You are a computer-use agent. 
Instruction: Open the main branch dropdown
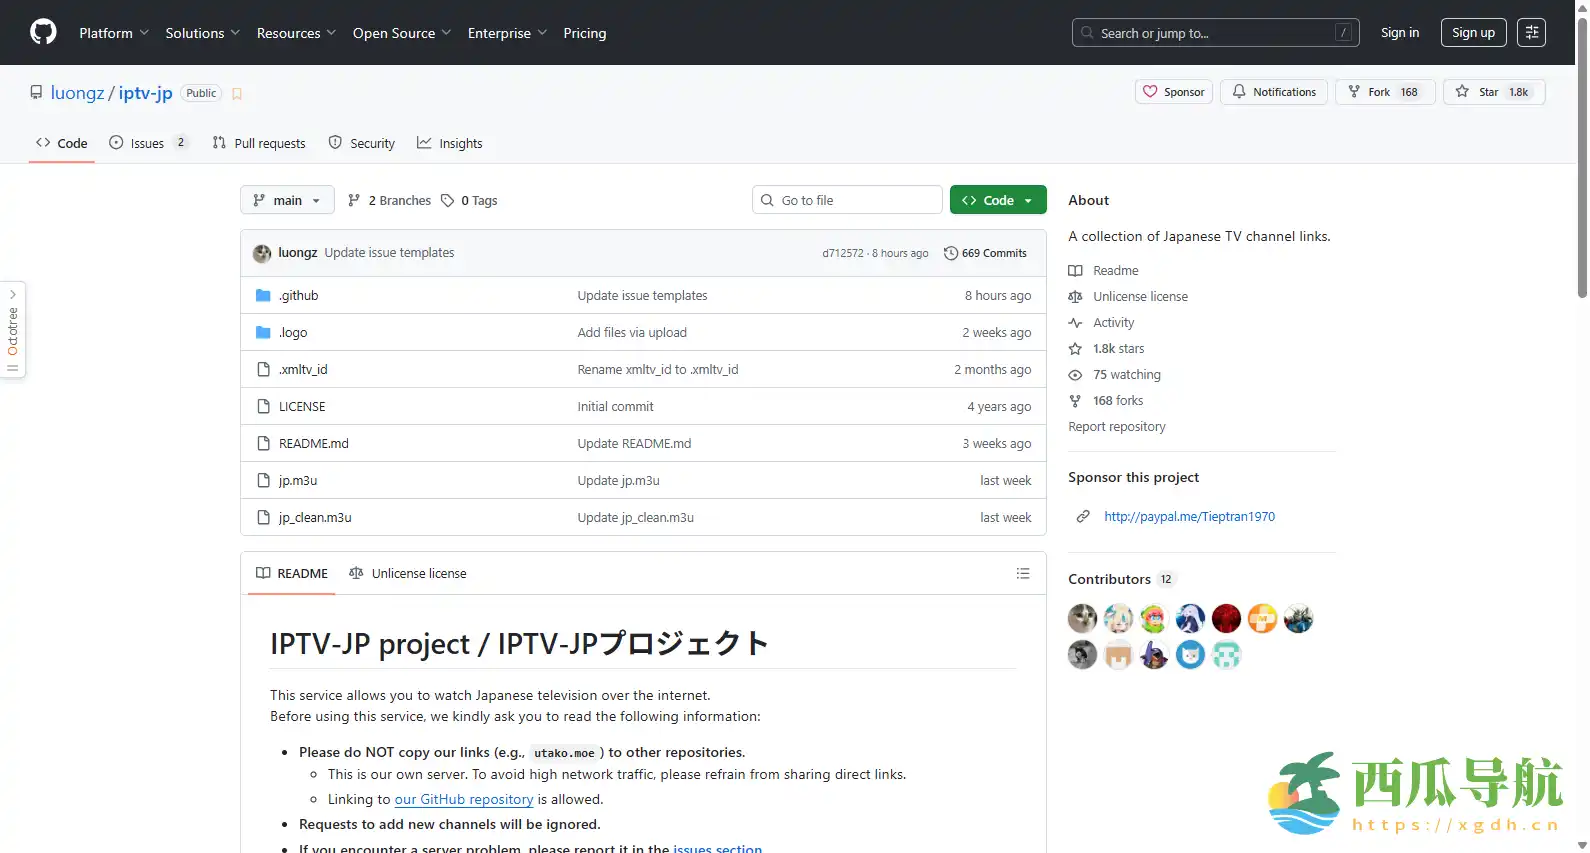[287, 200]
